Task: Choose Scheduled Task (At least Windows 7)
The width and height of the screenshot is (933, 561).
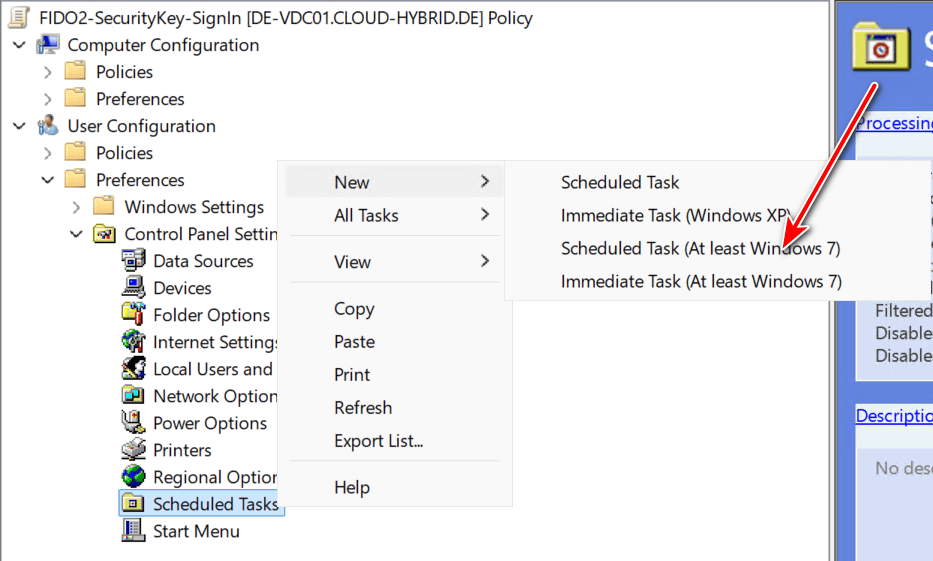Action: tap(700, 248)
